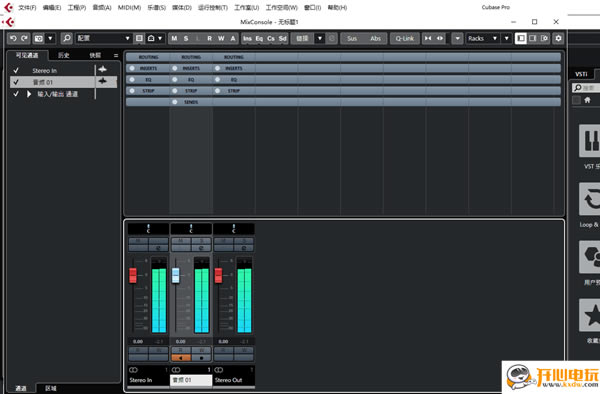Open the dropdown arrow after Racks
Image resolution: width=600 pixels, height=394 pixels.
507,38
